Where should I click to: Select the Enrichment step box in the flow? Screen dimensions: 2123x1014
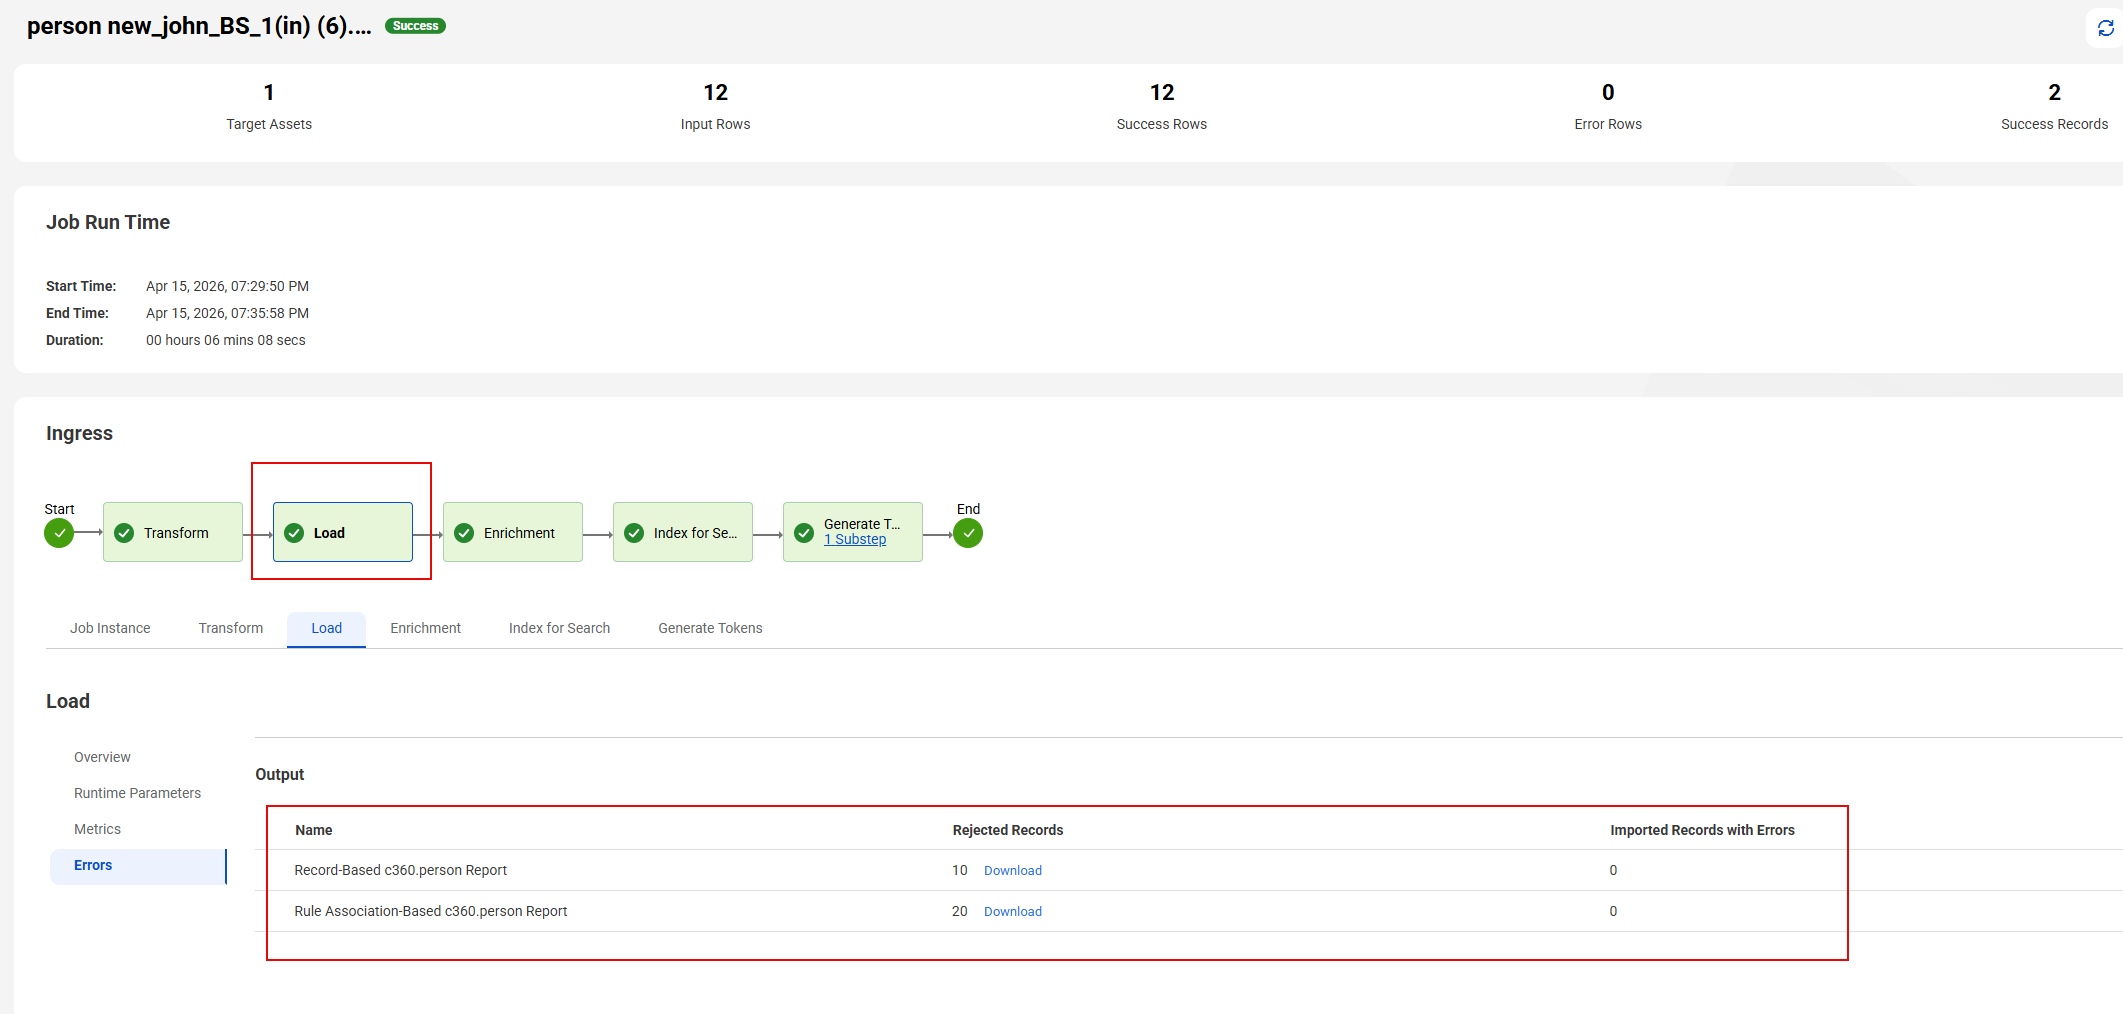513,532
